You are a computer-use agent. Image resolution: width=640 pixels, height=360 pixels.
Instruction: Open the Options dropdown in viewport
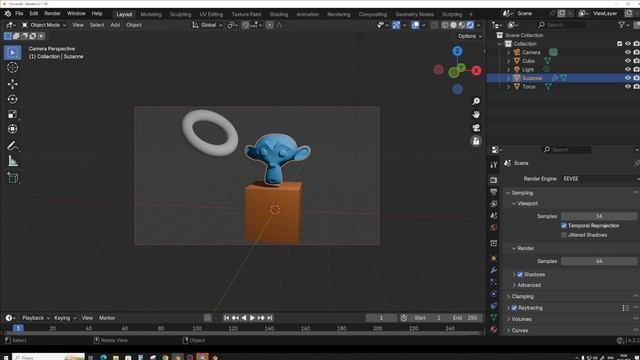(x=470, y=36)
